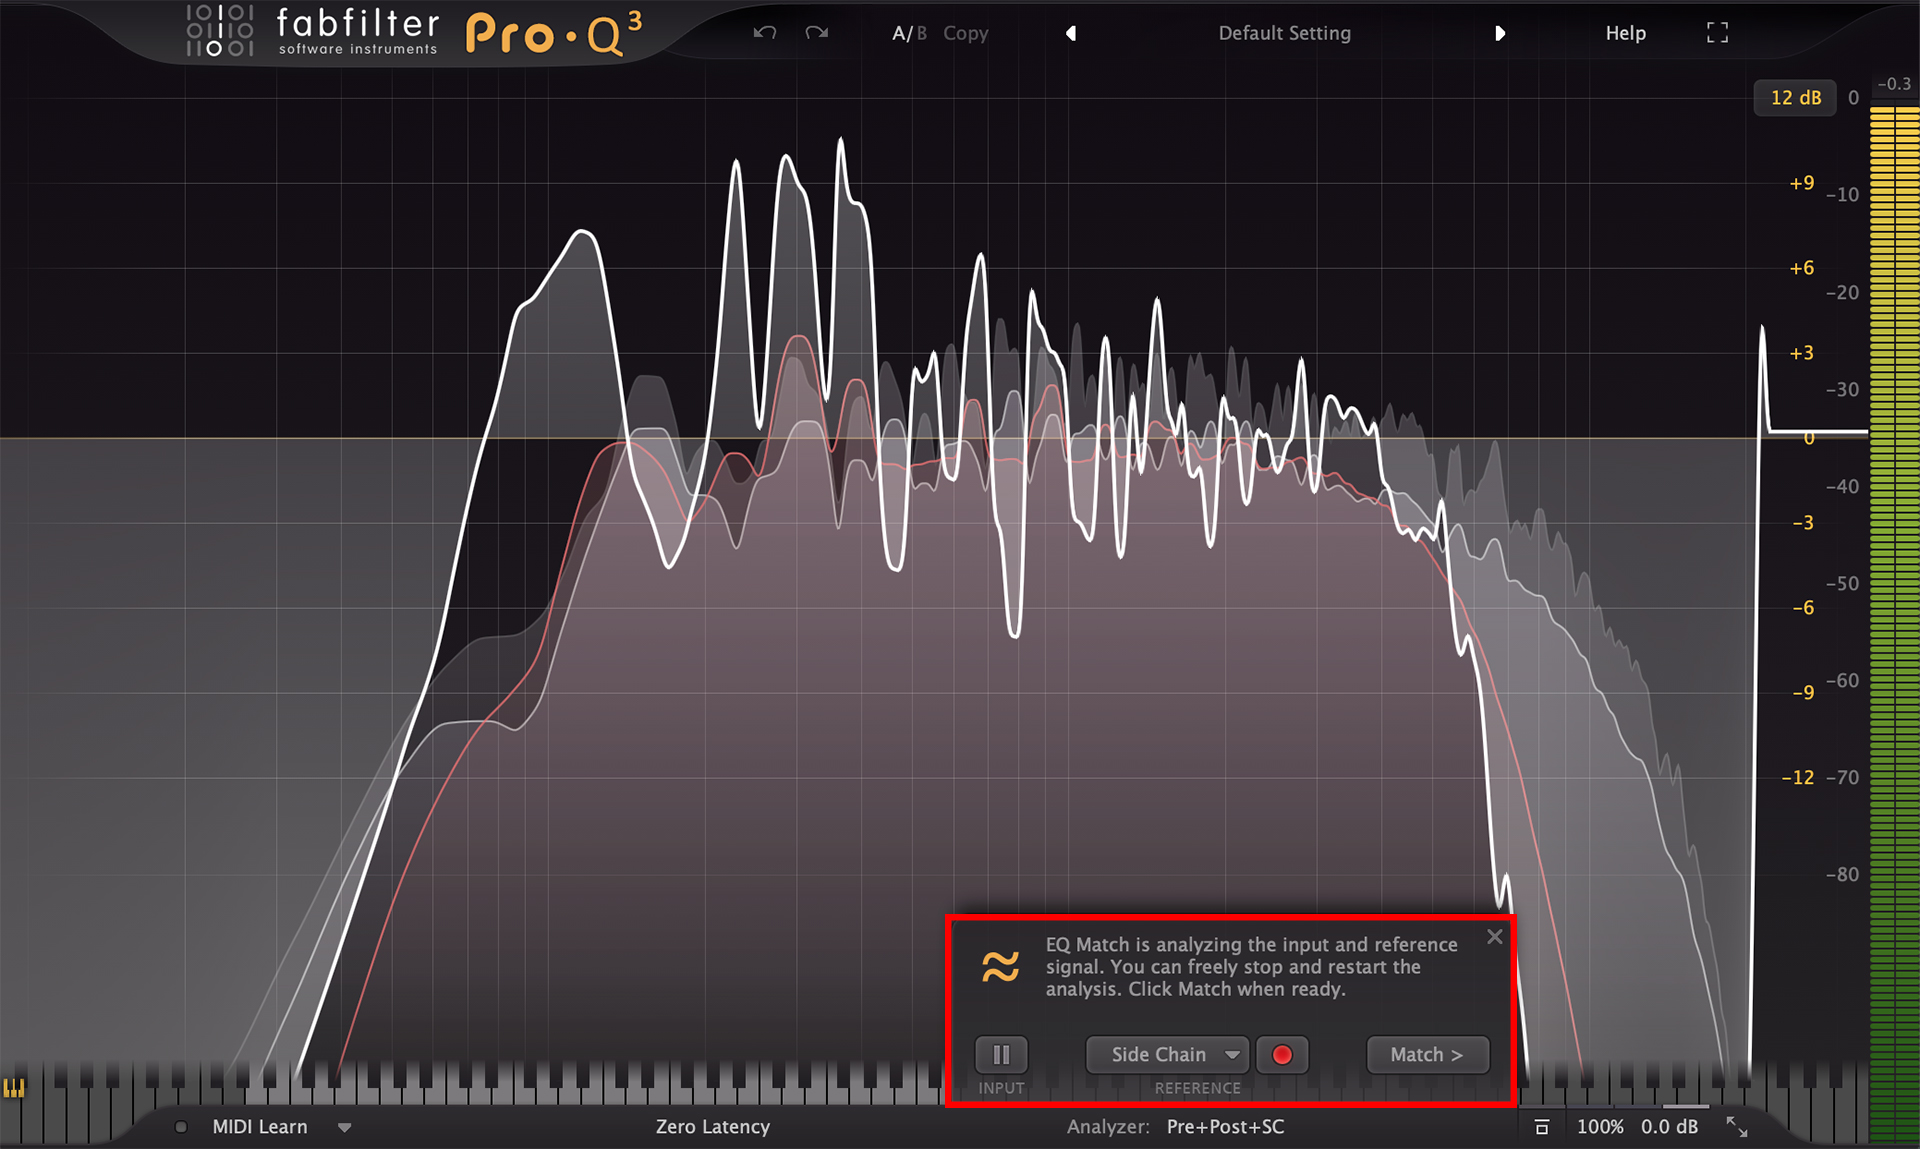Open Analyzer settings Pre+Post+SC

(1225, 1127)
